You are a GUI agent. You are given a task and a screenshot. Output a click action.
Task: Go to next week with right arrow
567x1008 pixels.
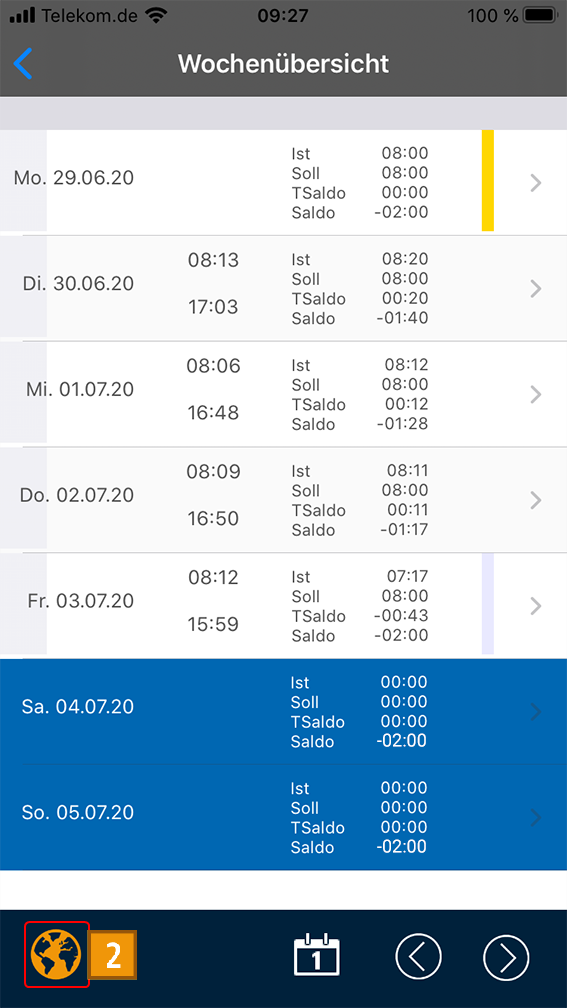506,957
